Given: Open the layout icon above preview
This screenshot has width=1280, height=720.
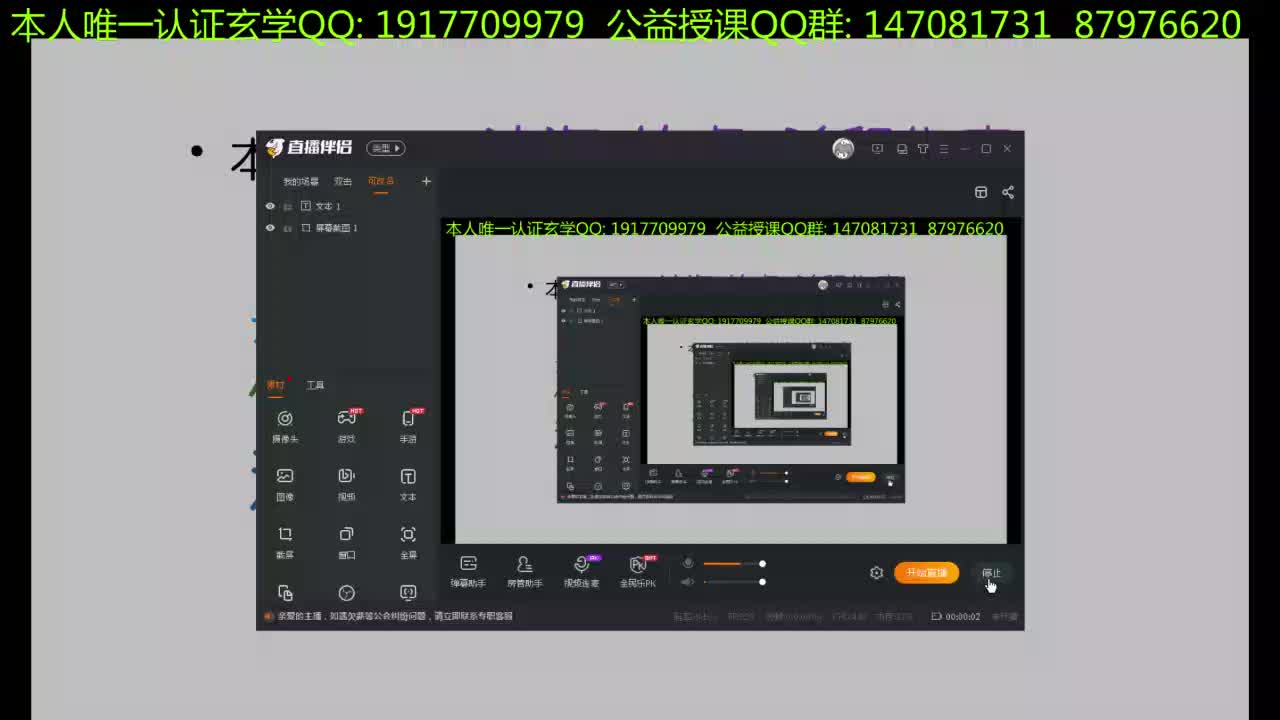Looking at the screenshot, I should coord(981,192).
